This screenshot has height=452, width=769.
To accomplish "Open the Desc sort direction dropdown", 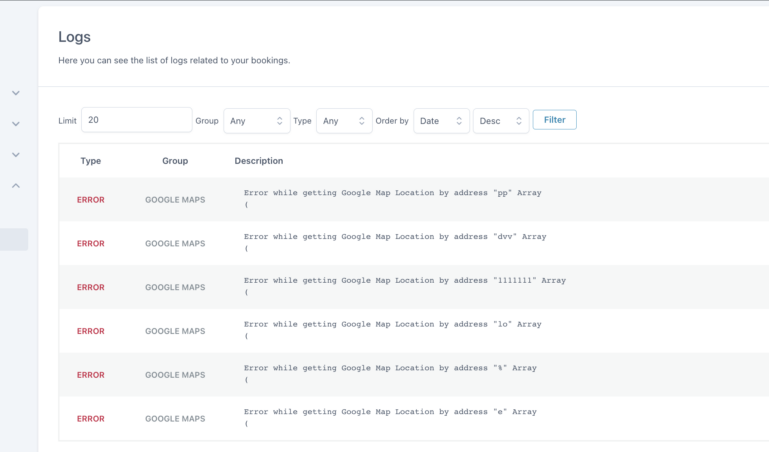I will point(501,121).
